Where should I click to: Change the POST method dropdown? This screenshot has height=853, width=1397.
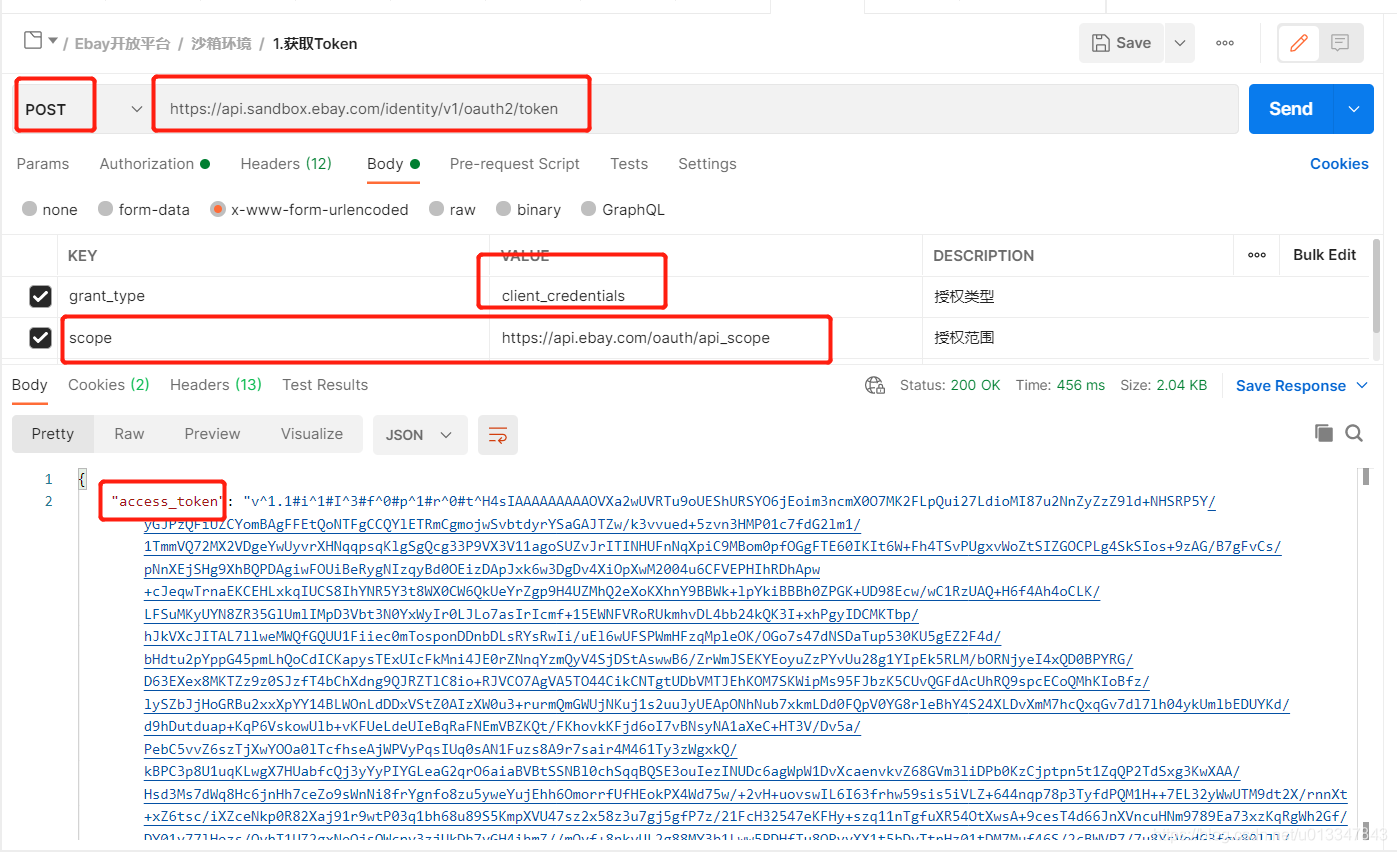click(x=82, y=109)
